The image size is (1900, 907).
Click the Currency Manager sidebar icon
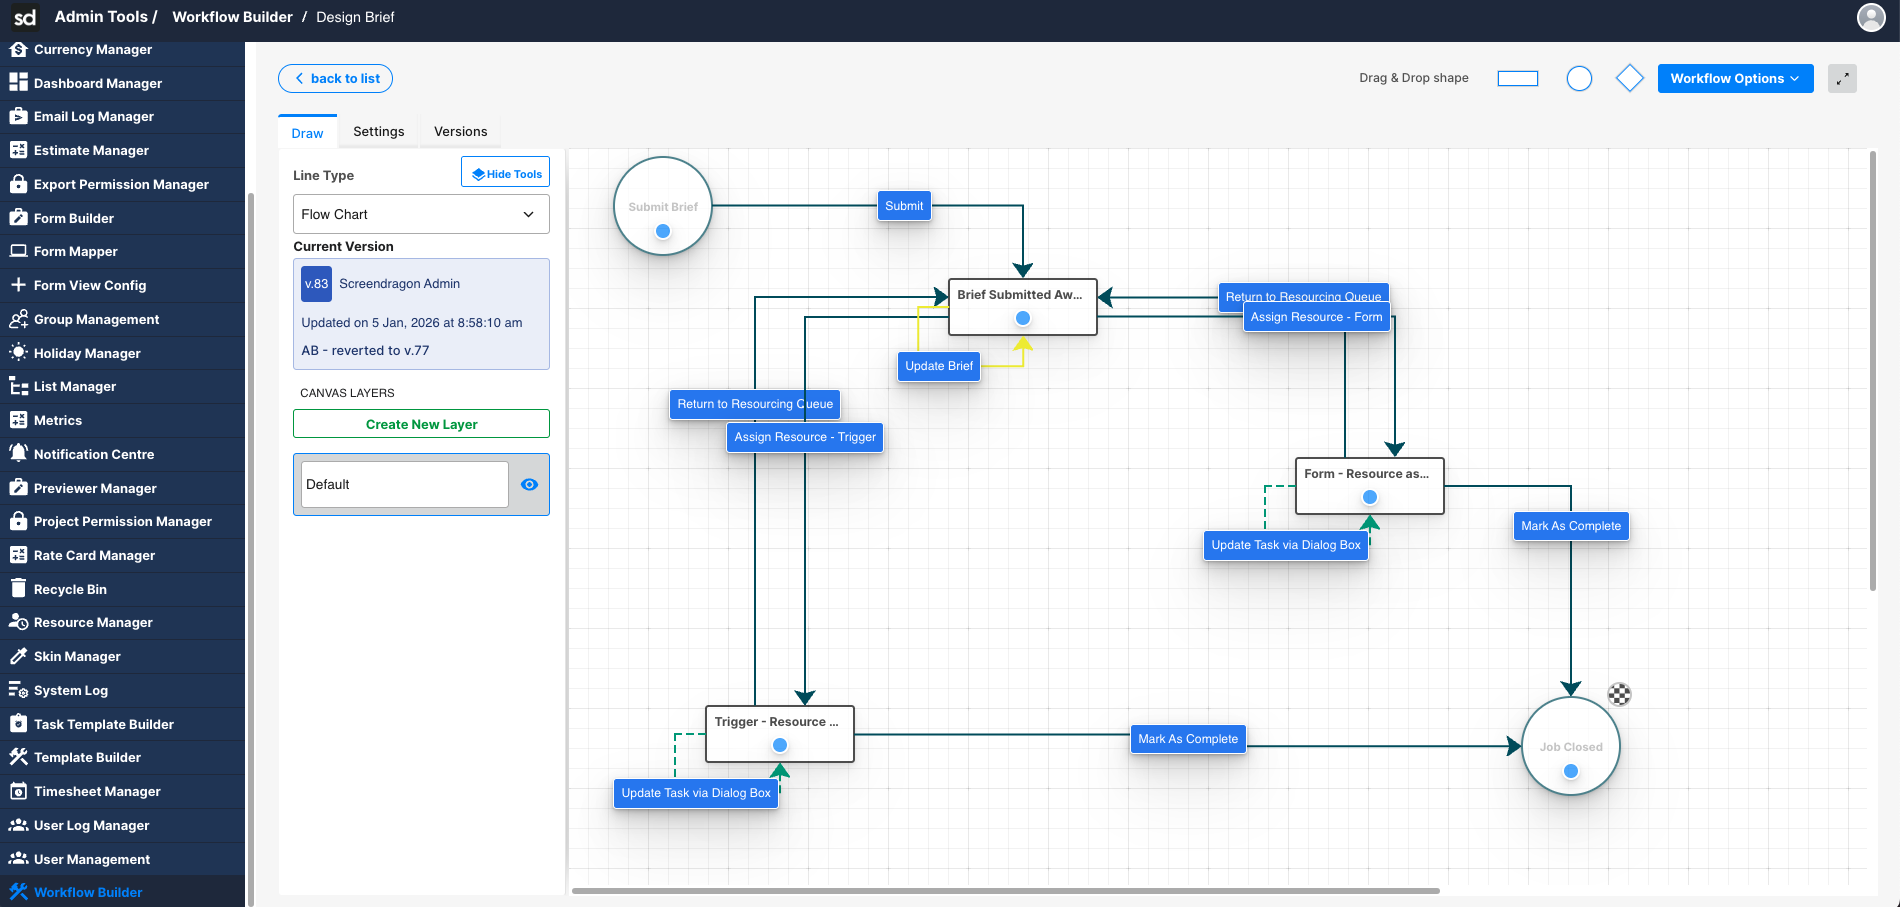18,49
